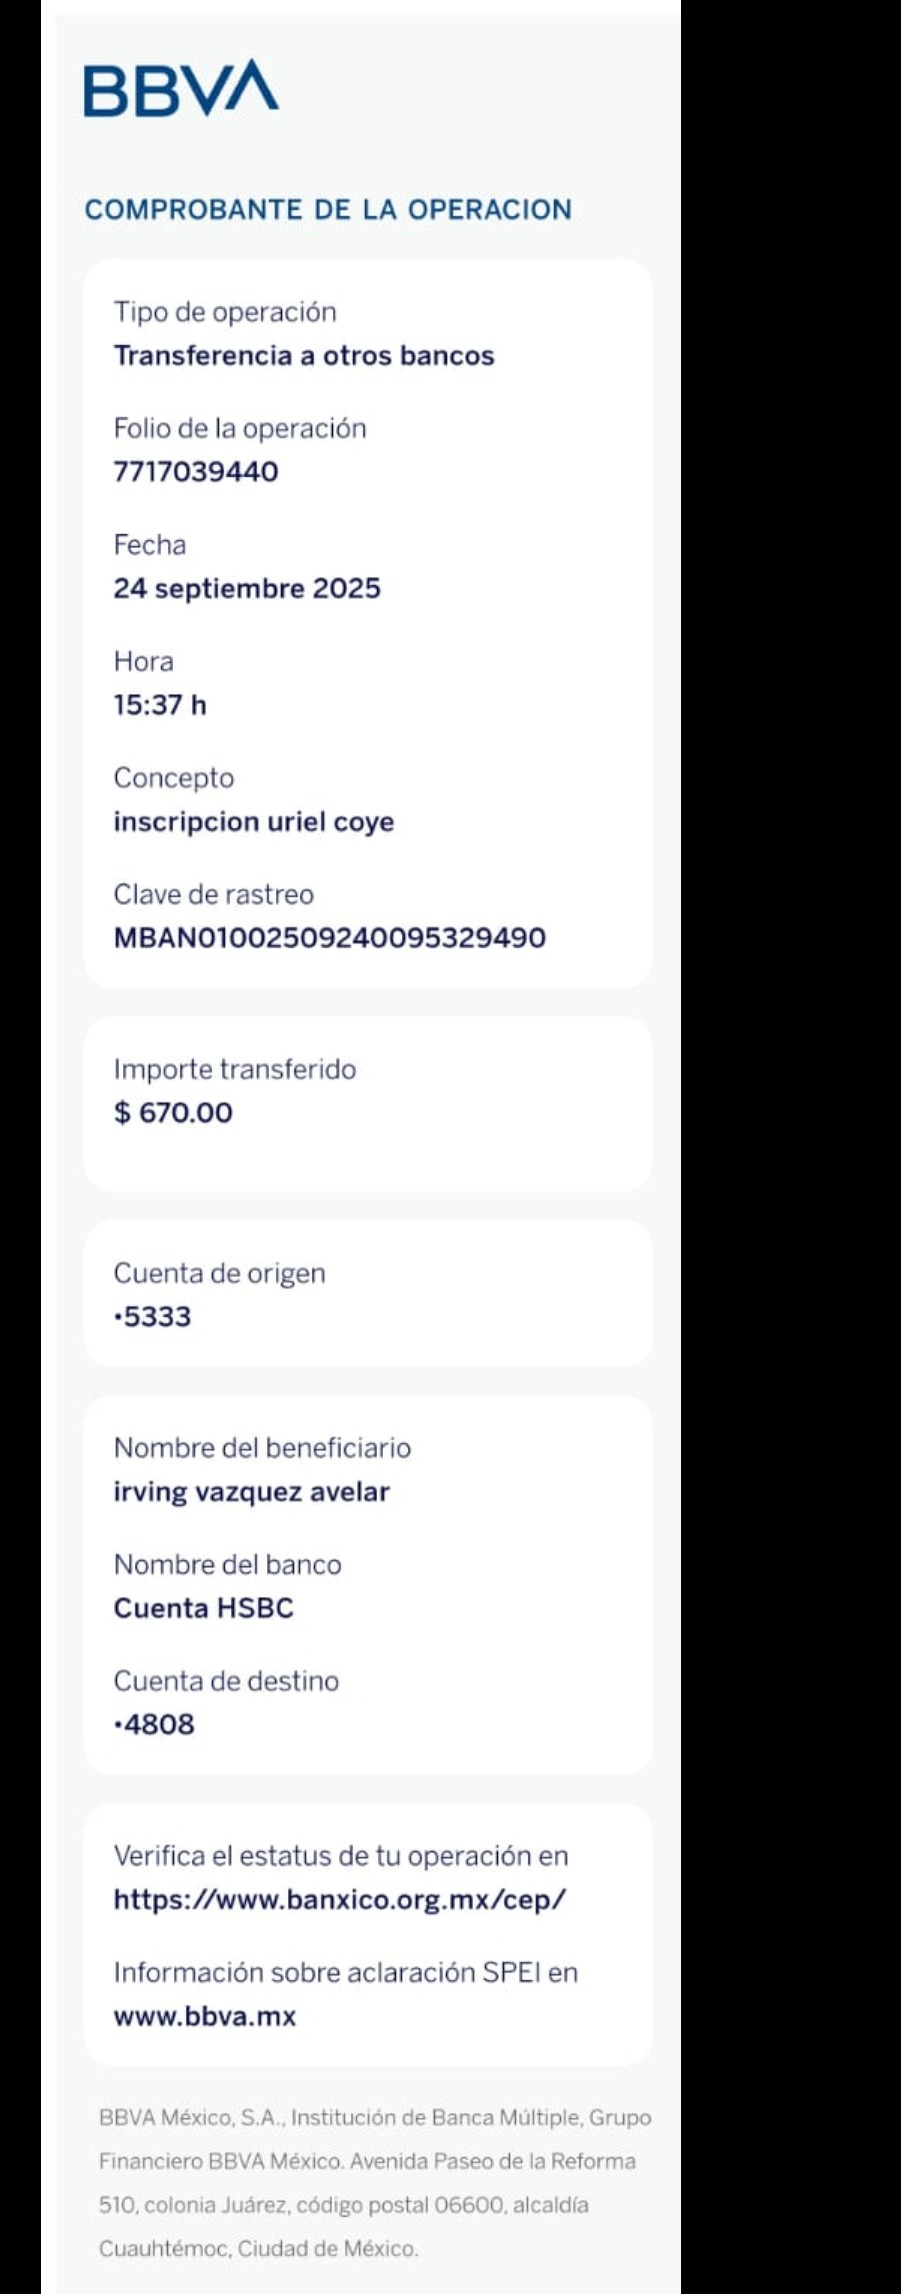This screenshot has width=901, height=2294.
Task: Click the tracking key MBAN01002509240095329490
Action: [x=329, y=938]
